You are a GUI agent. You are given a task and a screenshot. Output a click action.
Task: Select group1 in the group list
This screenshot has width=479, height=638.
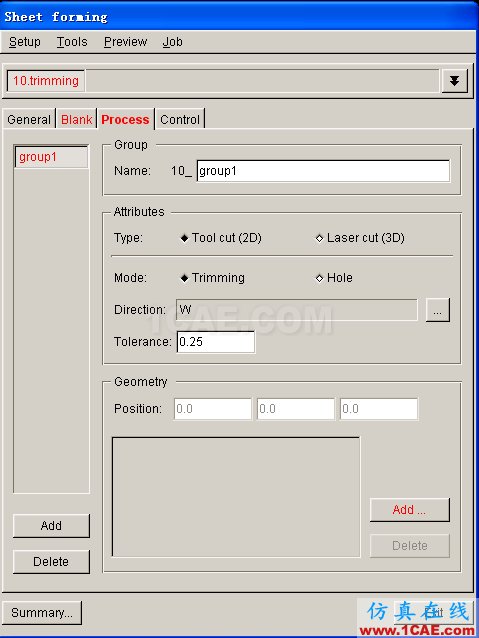[x=51, y=157]
